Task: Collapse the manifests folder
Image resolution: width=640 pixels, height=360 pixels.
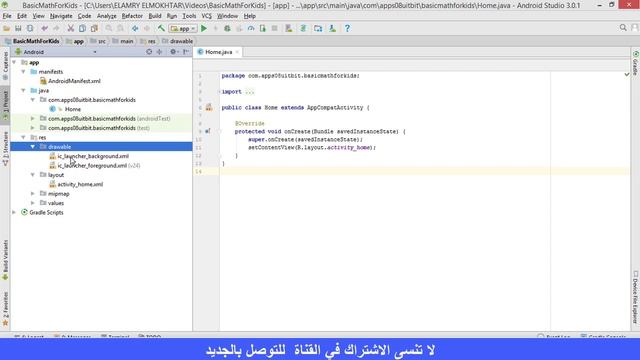Action: click(x=24, y=72)
